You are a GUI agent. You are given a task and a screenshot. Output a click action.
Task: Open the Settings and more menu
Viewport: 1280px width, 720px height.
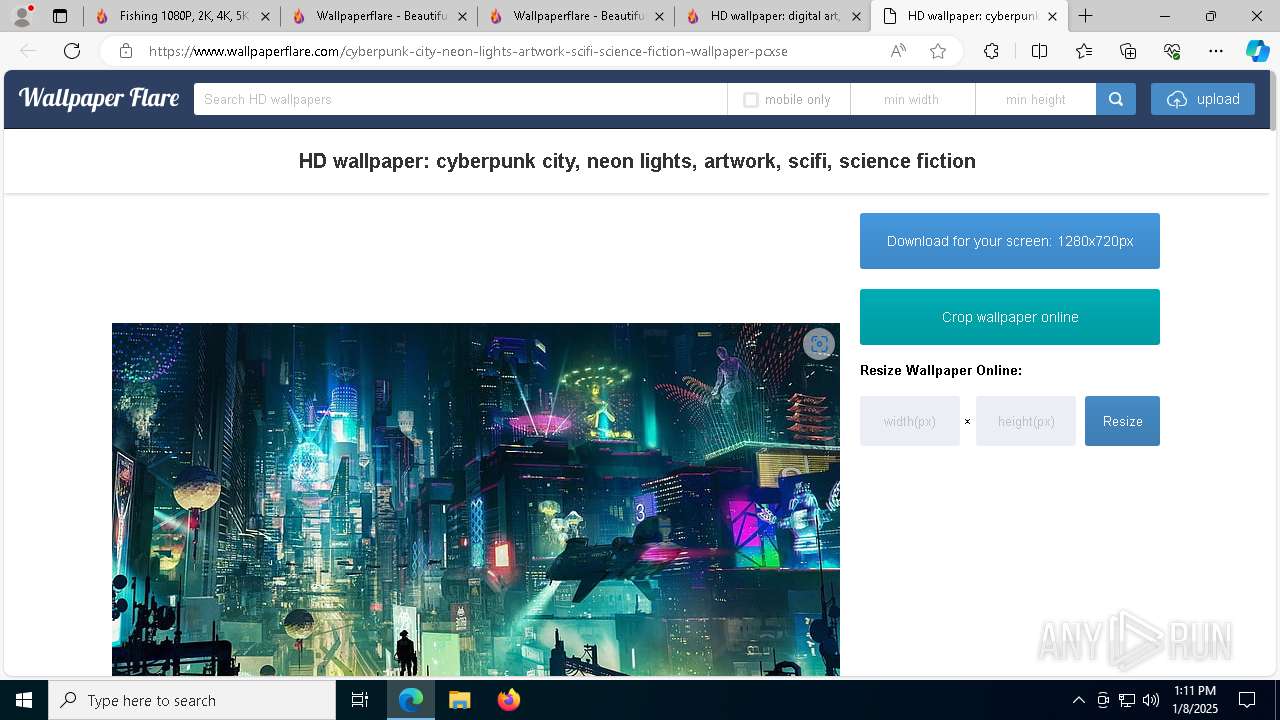pos(1216,51)
